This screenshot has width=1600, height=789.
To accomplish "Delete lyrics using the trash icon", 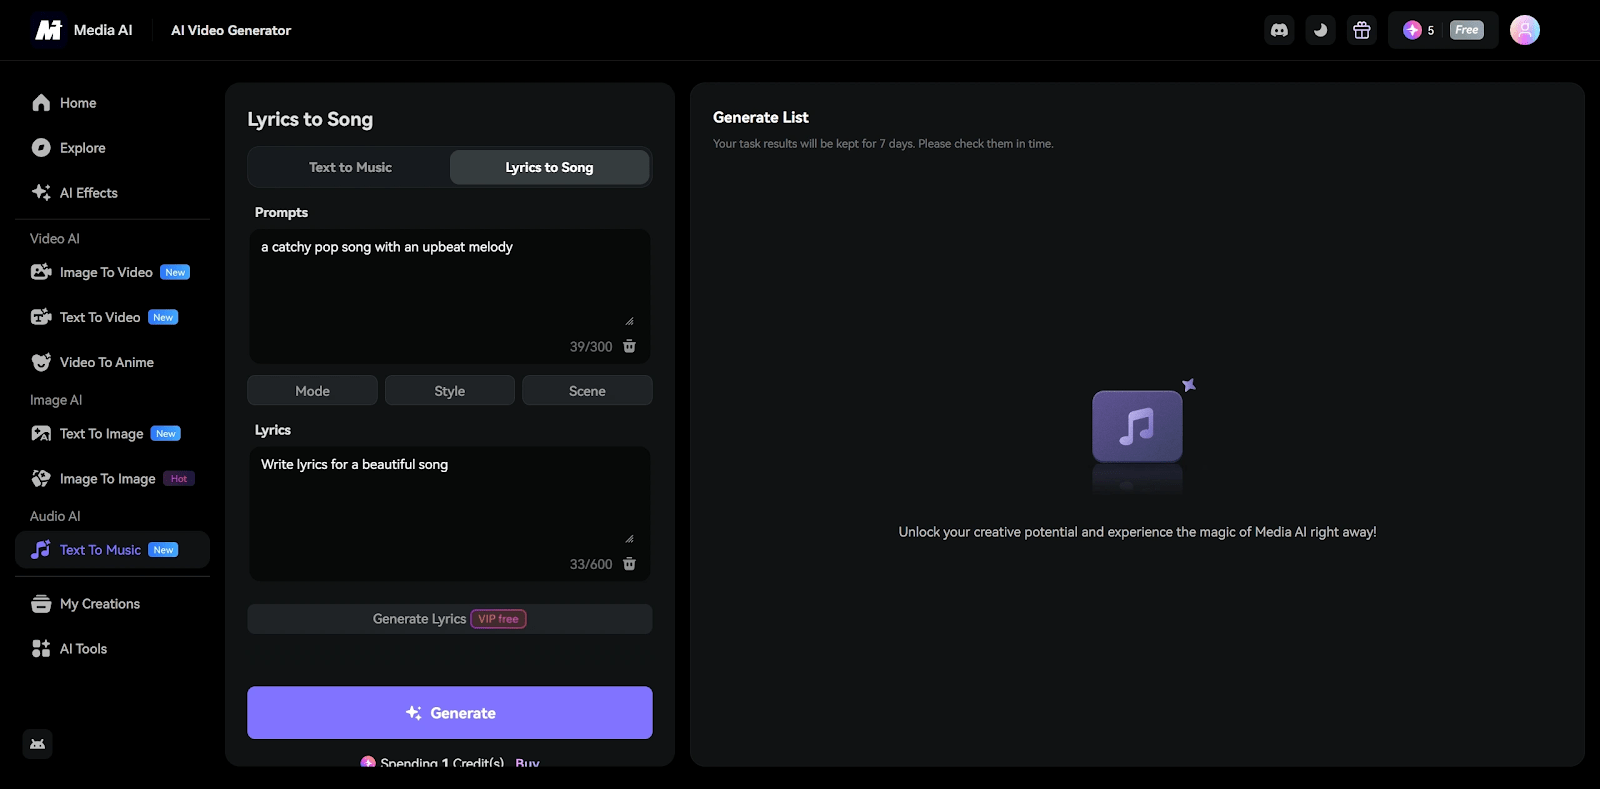I will pyautogui.click(x=629, y=564).
